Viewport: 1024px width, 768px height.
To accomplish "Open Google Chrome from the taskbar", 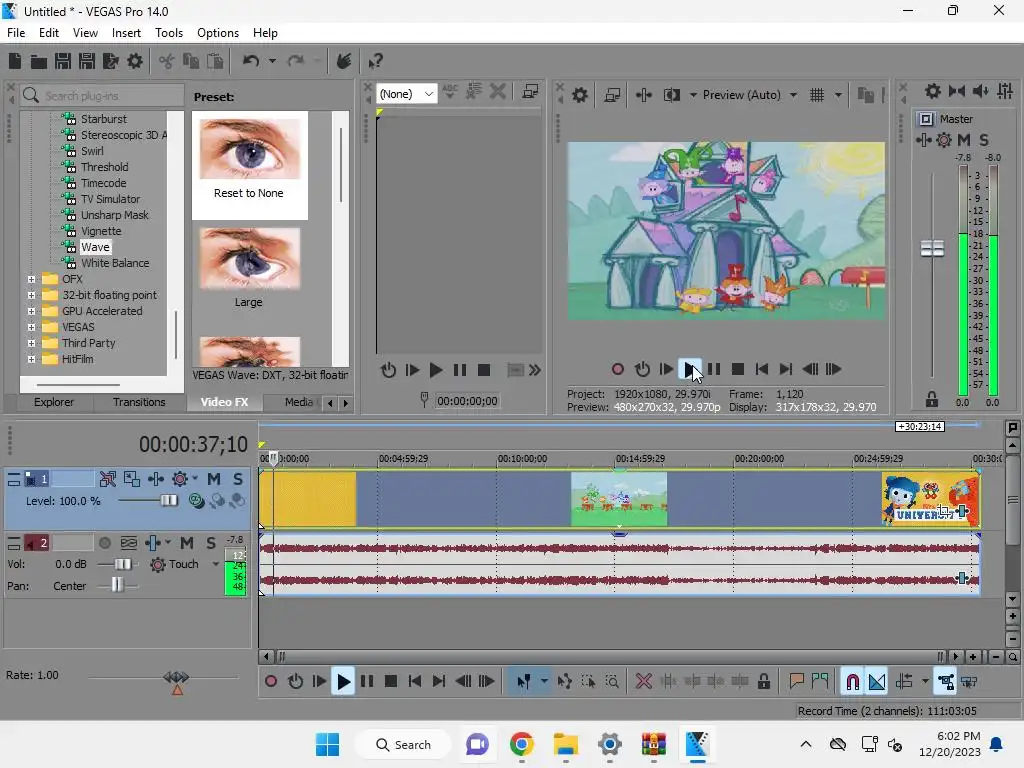I will pos(521,744).
